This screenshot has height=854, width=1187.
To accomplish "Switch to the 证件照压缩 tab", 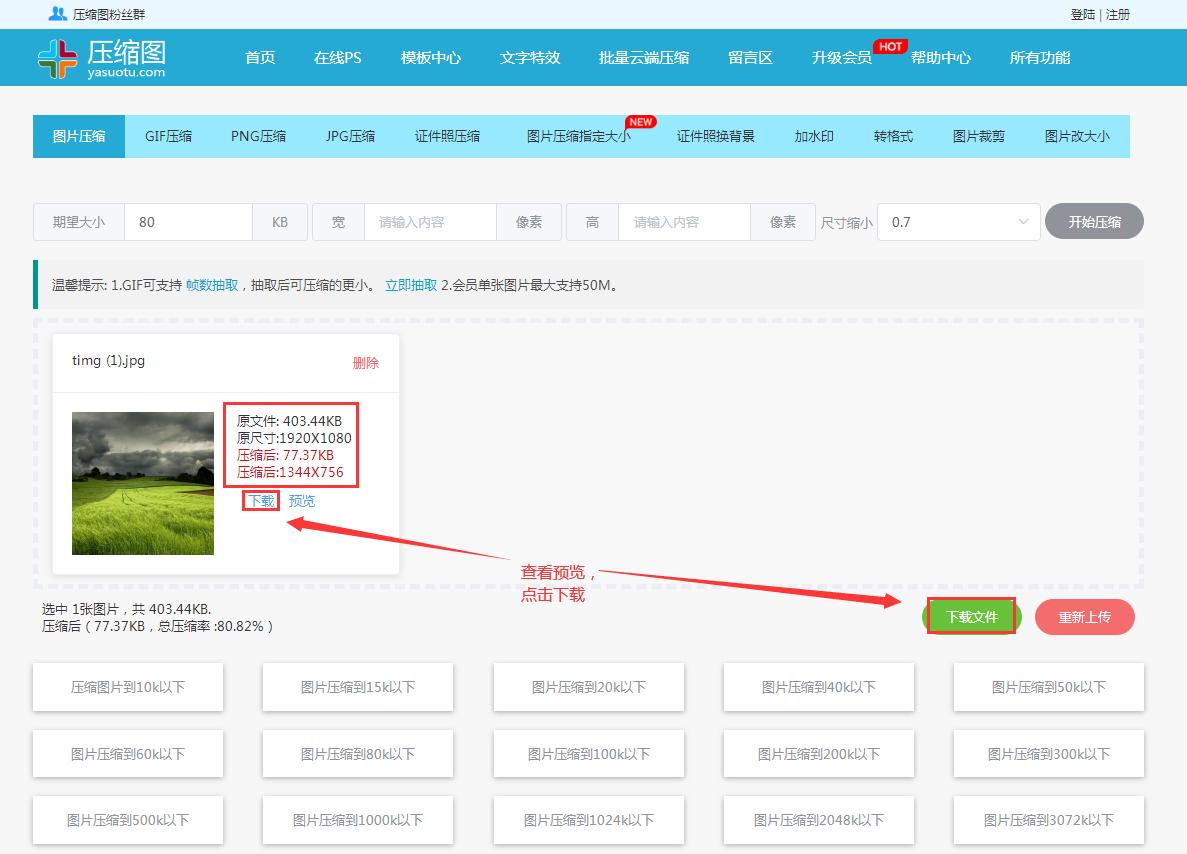I will point(445,136).
